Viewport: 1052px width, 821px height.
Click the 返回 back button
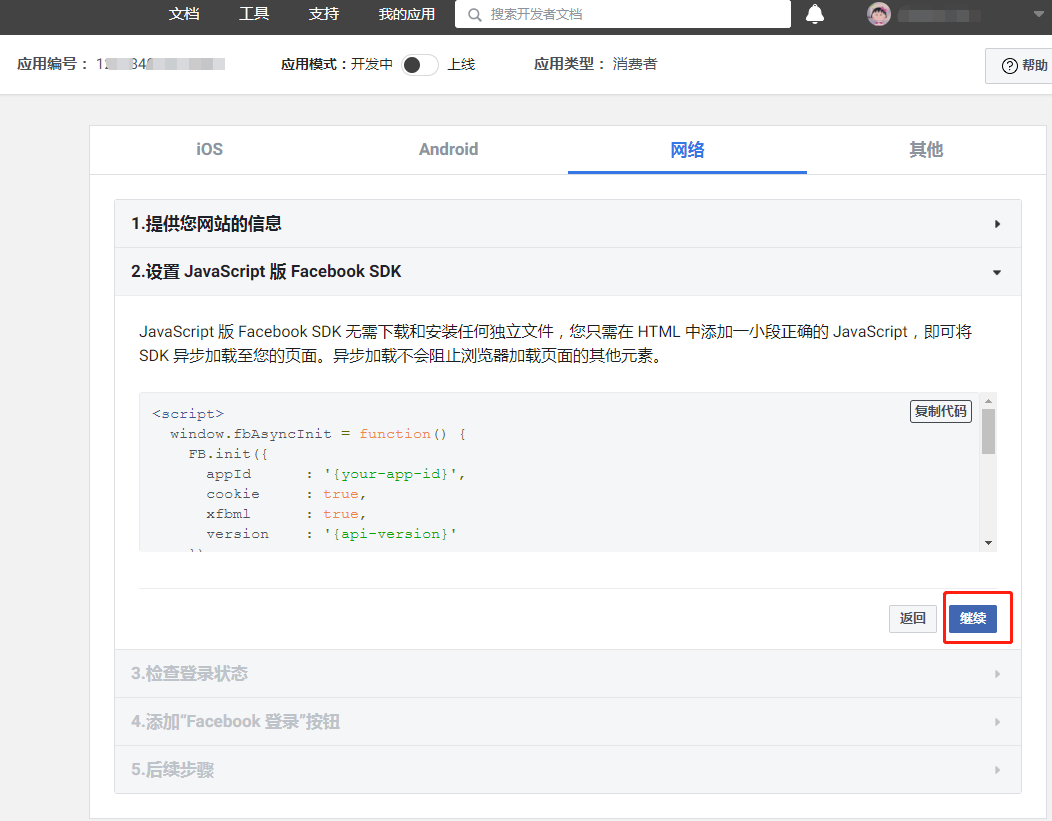pos(912,618)
